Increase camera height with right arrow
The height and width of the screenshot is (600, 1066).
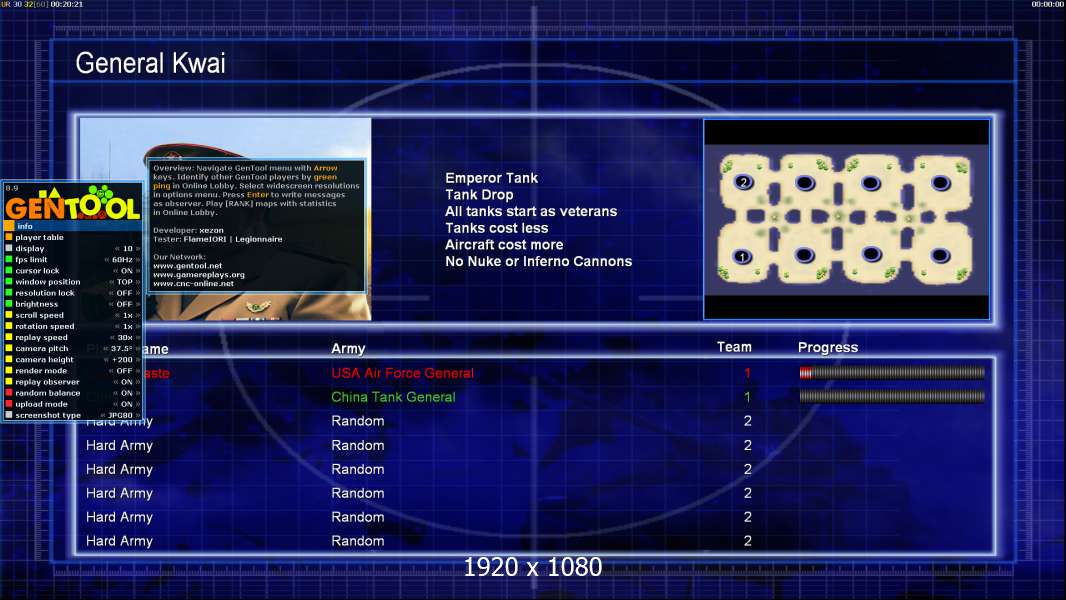tap(138, 359)
